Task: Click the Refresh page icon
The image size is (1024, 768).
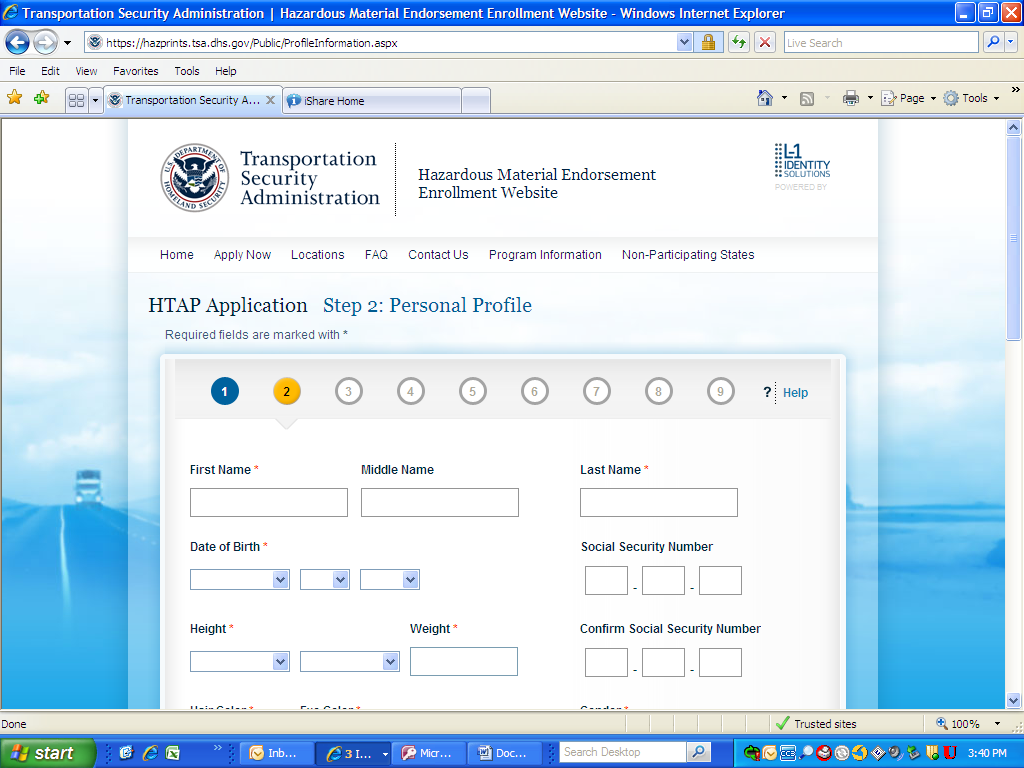Action: 739,43
